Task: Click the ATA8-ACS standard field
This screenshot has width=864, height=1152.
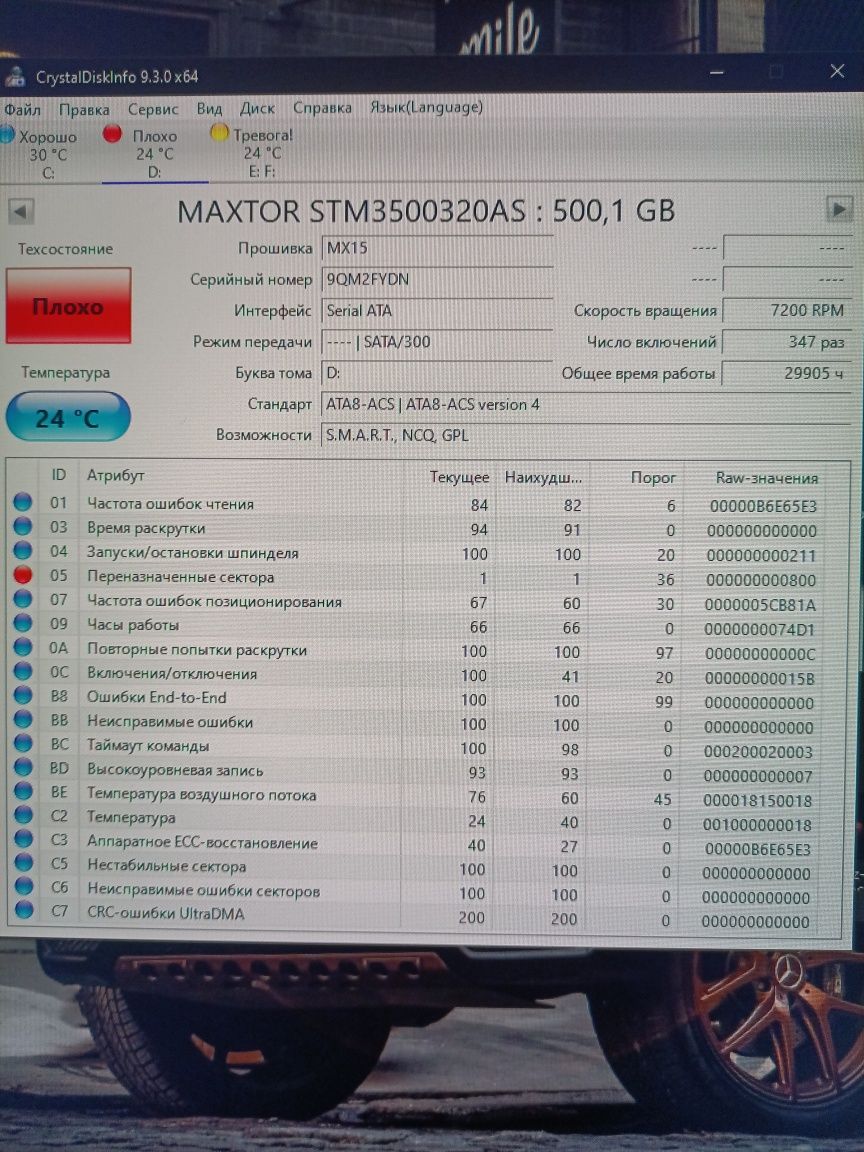Action: coord(586,404)
